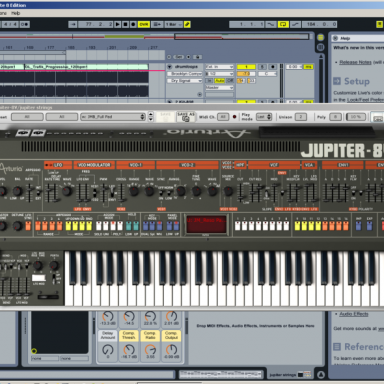The image size is (384, 384).
Task: Arm the drumloops track for recording
Action: 273,67
